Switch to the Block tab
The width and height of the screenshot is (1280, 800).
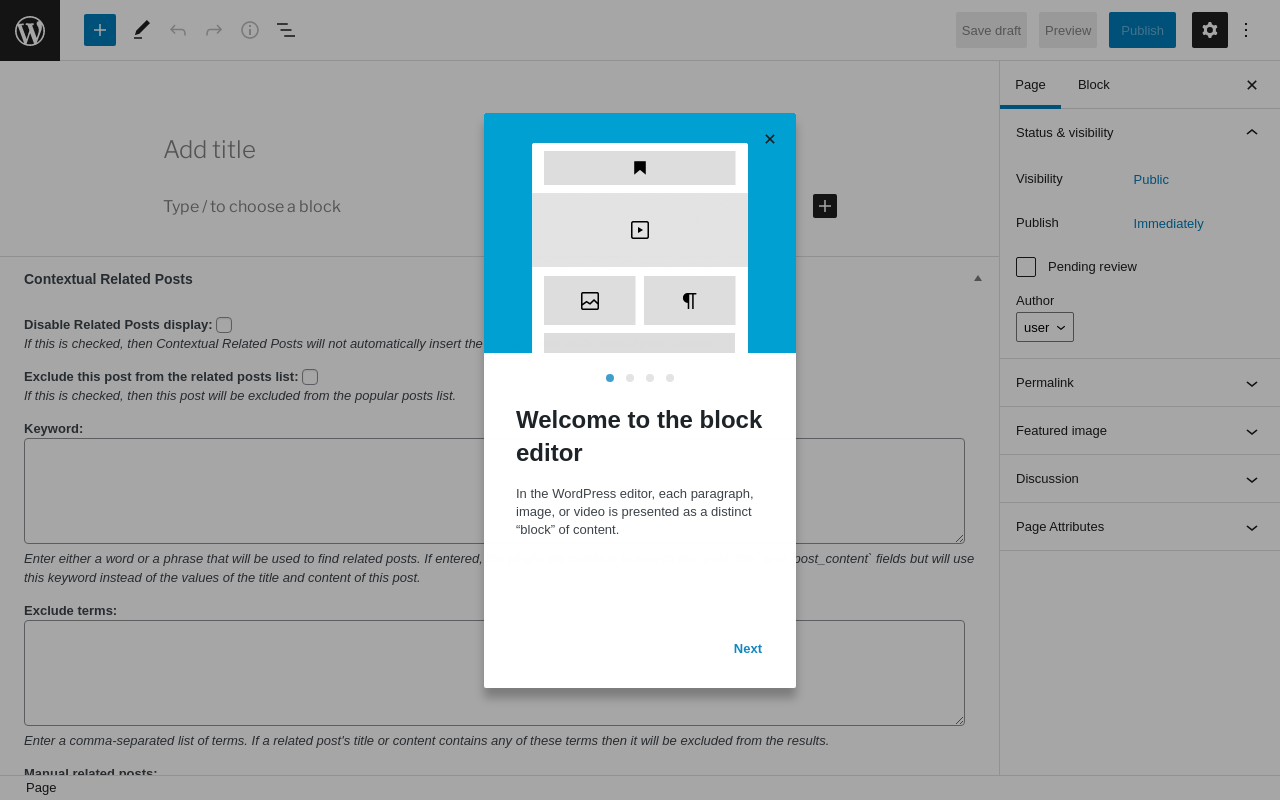pos(1094,85)
